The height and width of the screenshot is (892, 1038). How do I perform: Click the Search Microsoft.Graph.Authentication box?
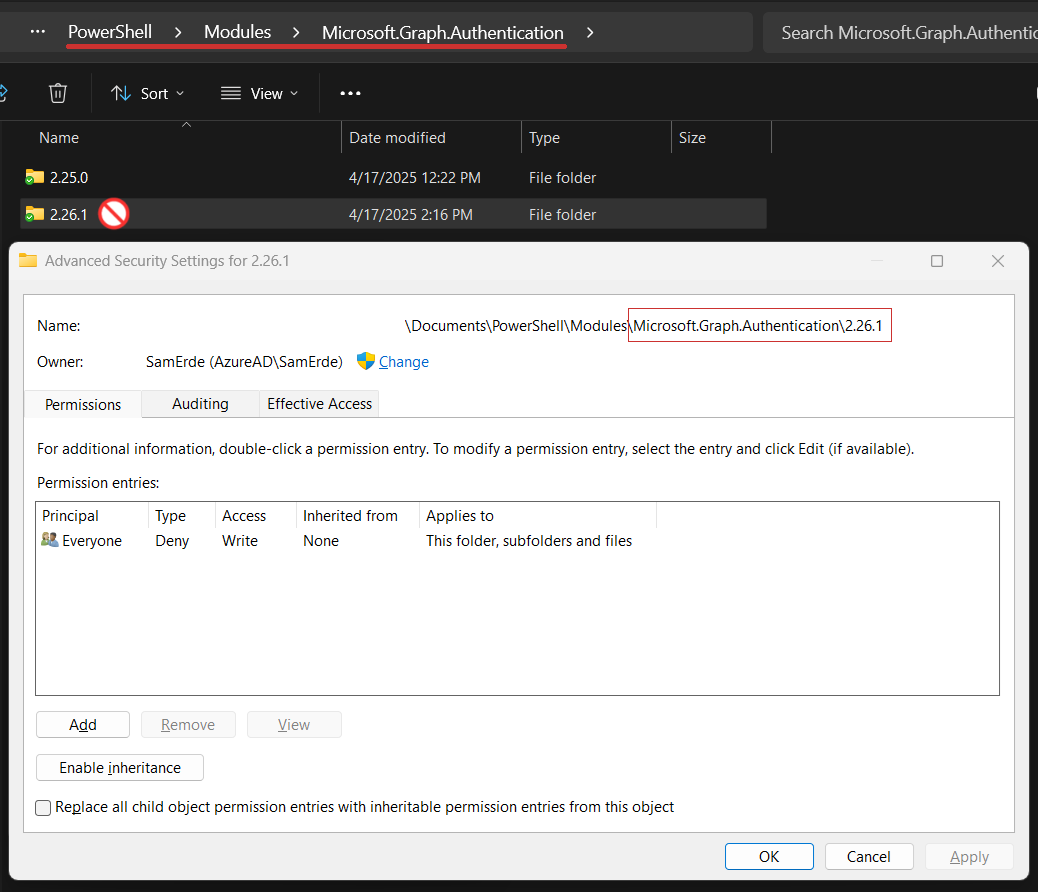point(900,32)
